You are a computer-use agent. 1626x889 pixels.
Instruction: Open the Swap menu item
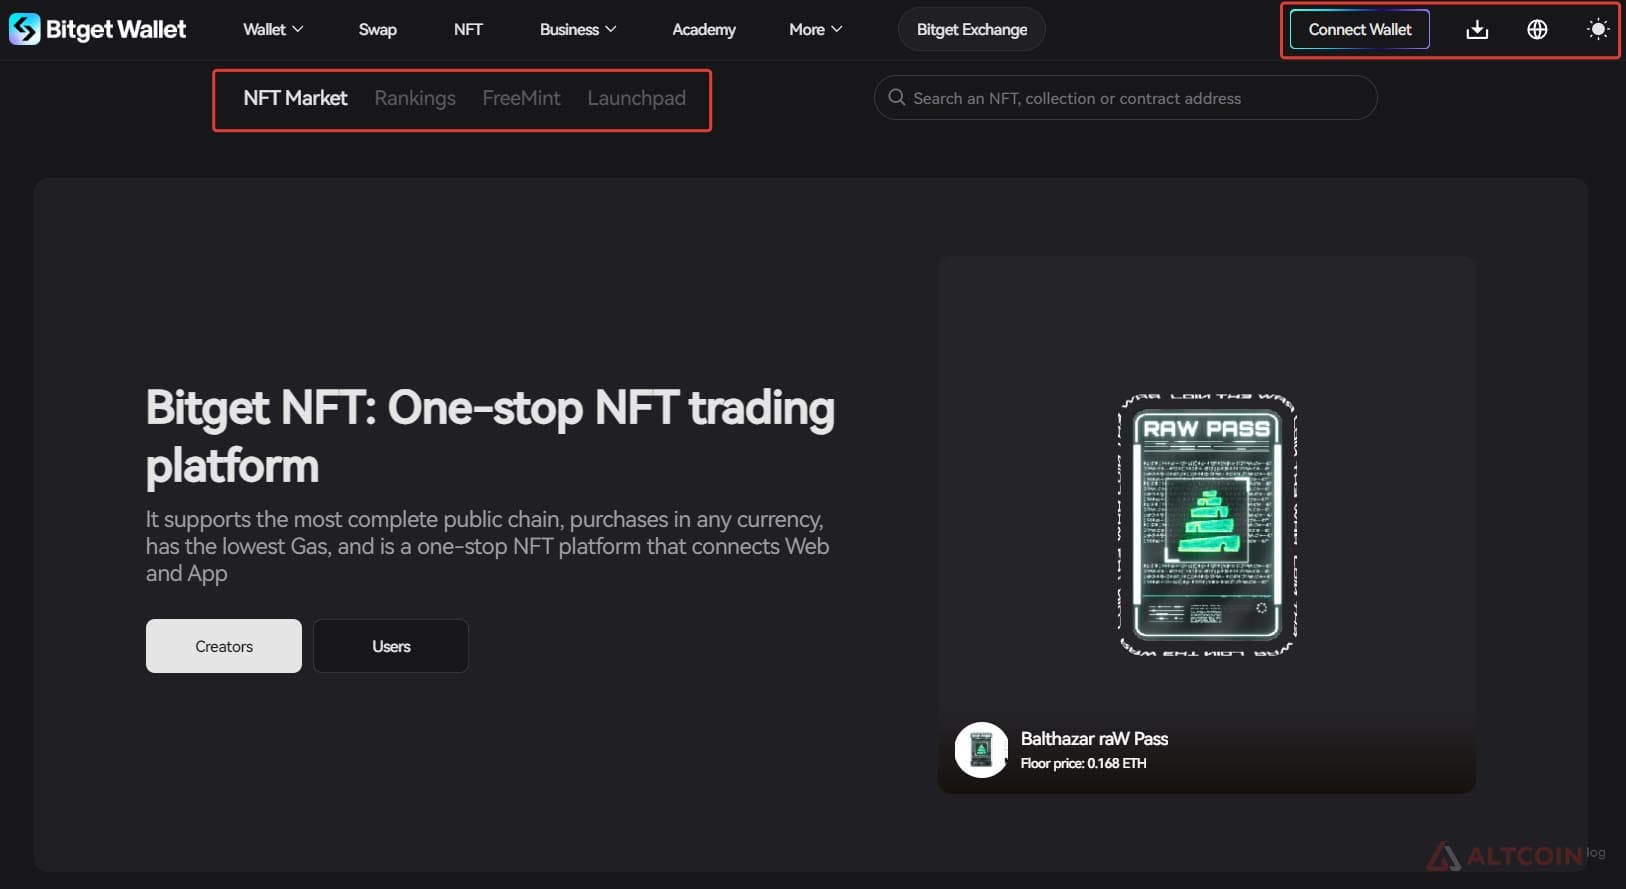click(x=378, y=30)
